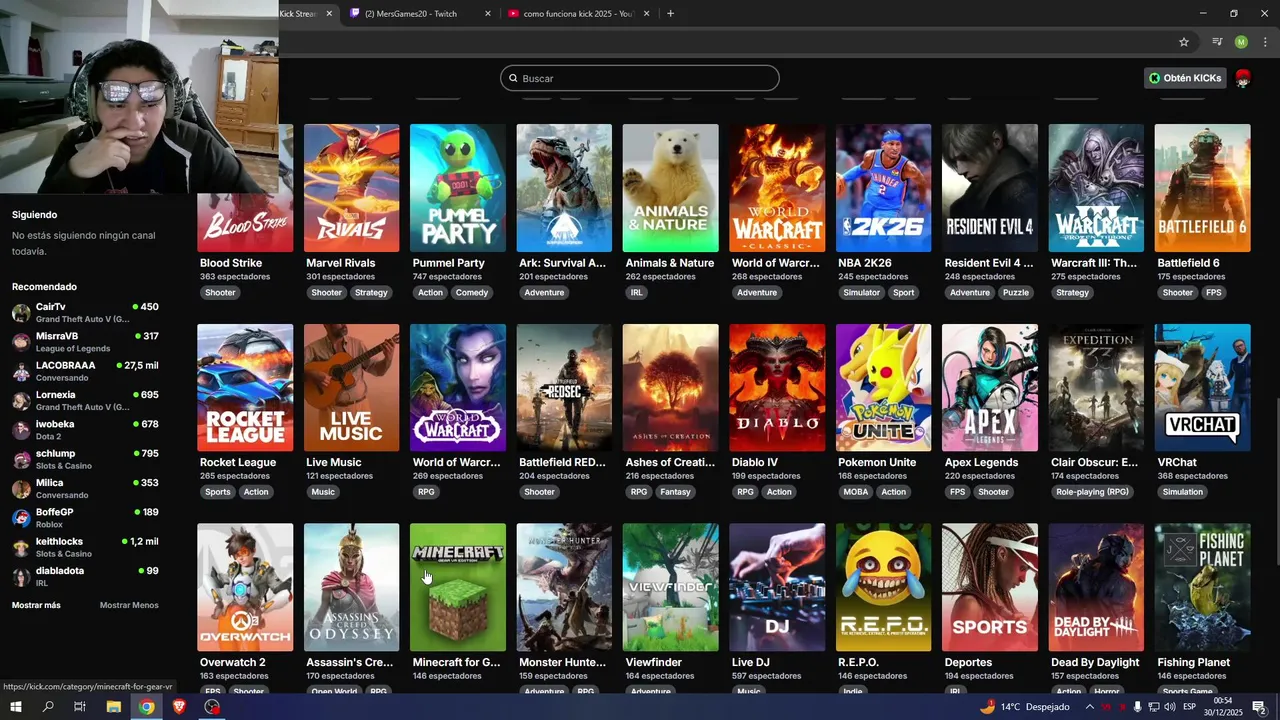Switch to MersGames20 Twitch tab
The height and width of the screenshot is (720, 1280).
pyautogui.click(x=420, y=14)
